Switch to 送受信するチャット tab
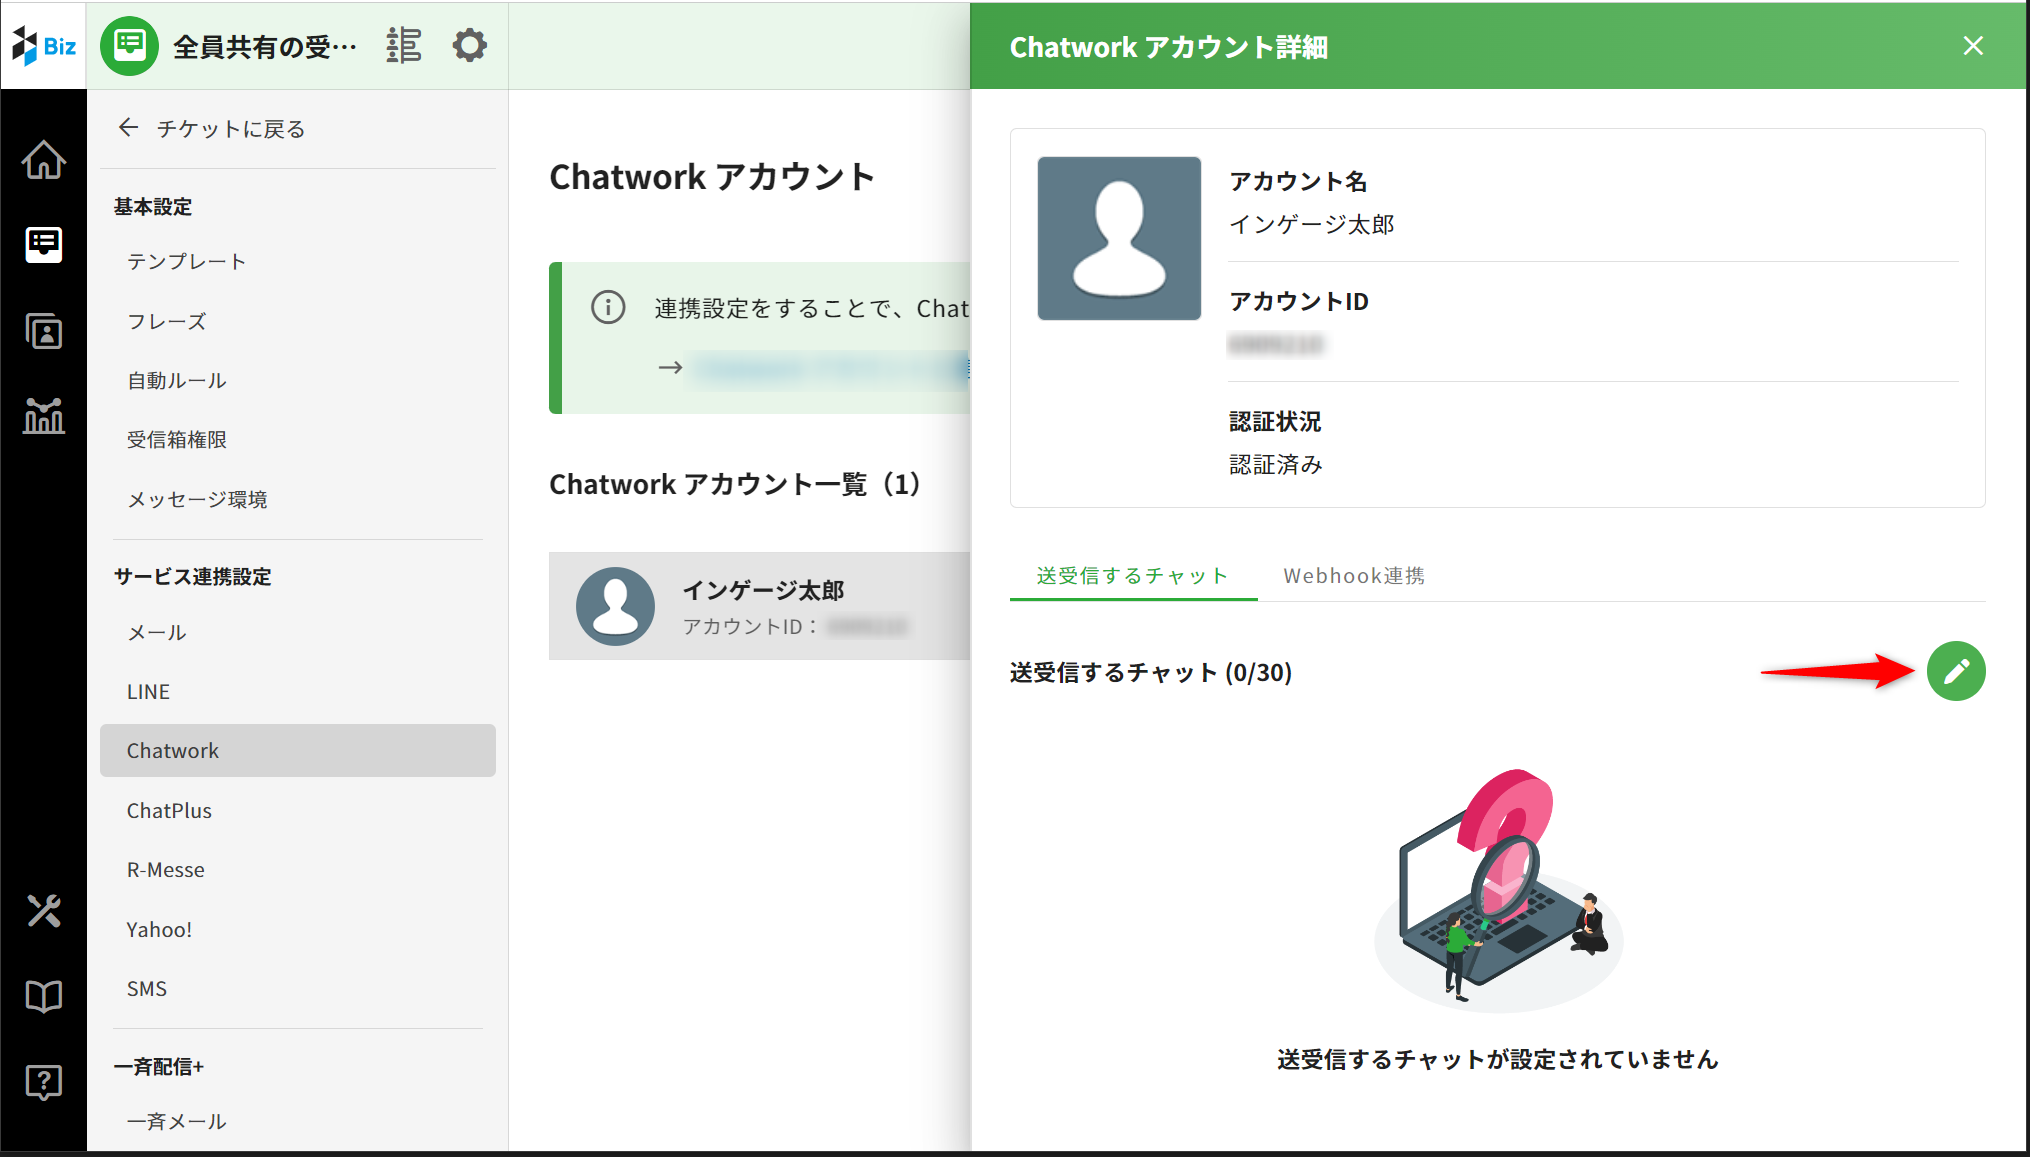This screenshot has width=2030, height=1157. (x=1133, y=575)
